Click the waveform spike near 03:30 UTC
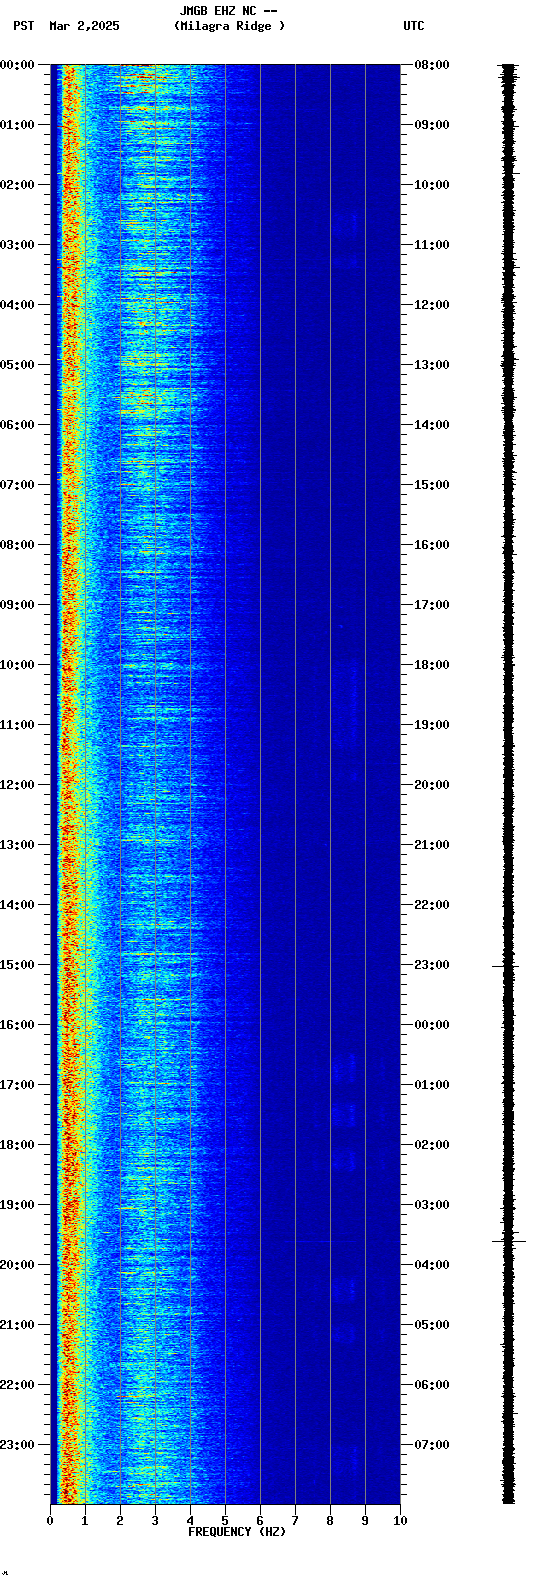The width and height of the screenshot is (552, 1584). point(508,1240)
